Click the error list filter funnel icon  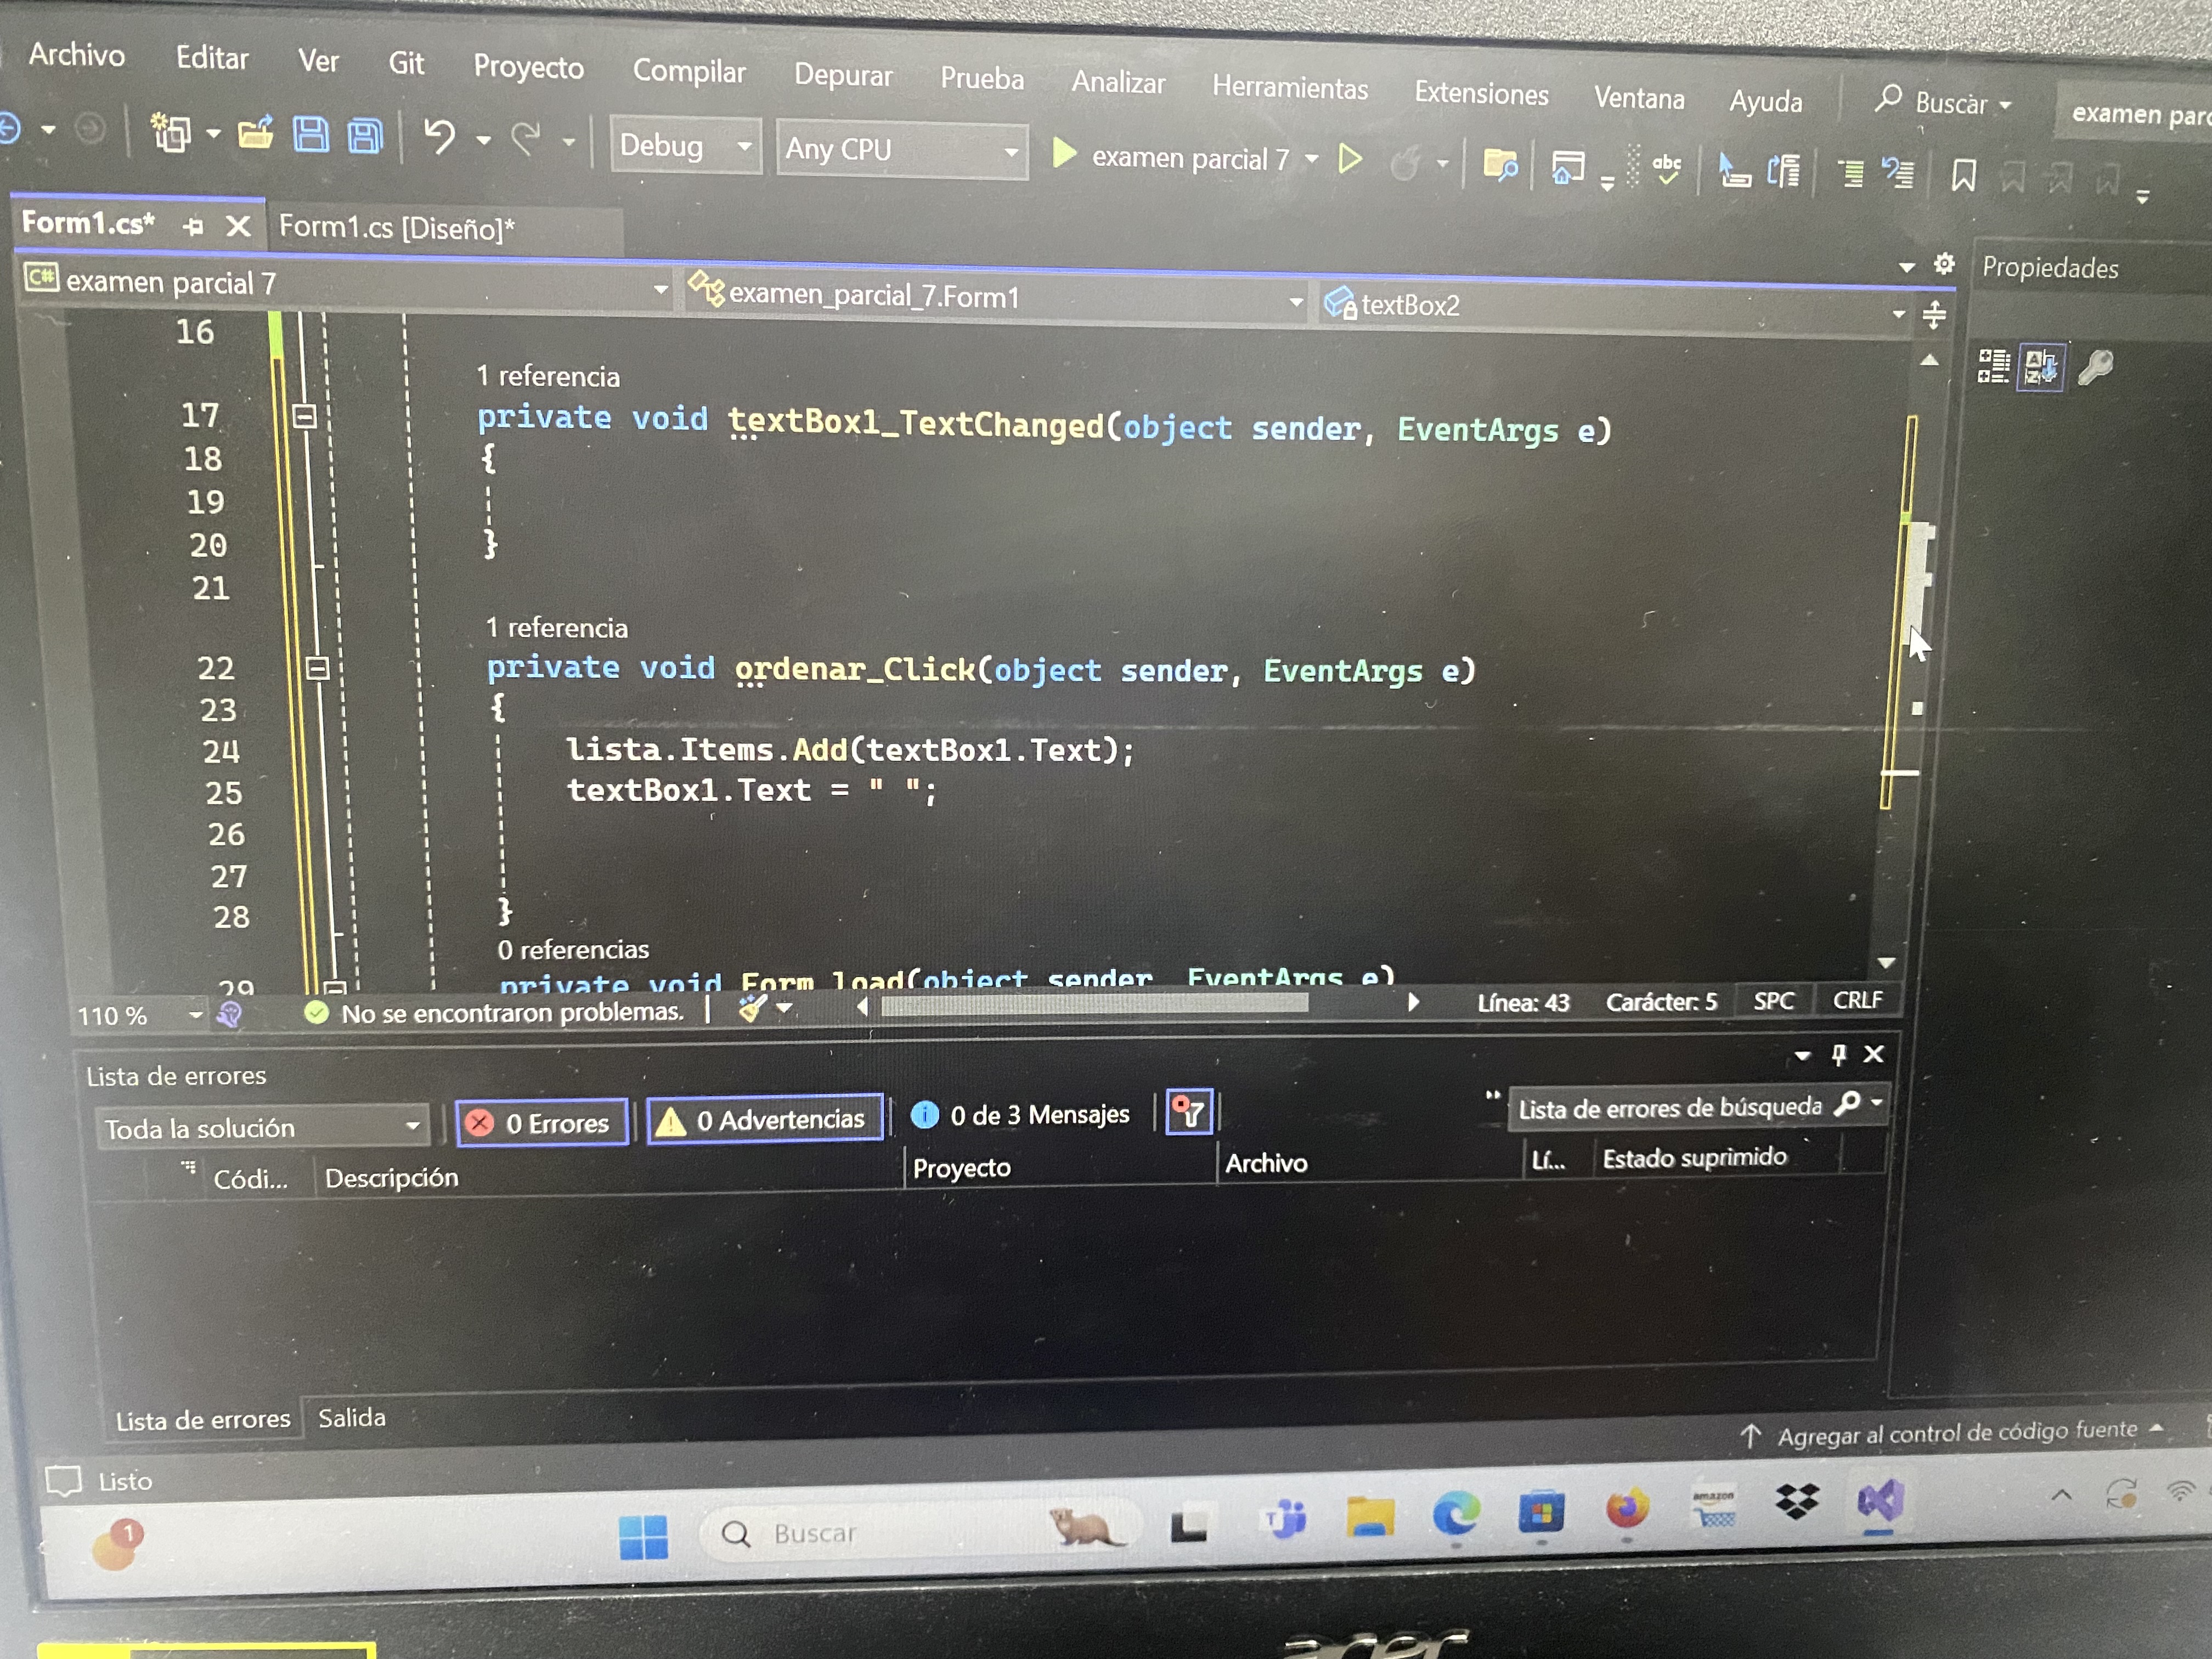[1189, 1112]
